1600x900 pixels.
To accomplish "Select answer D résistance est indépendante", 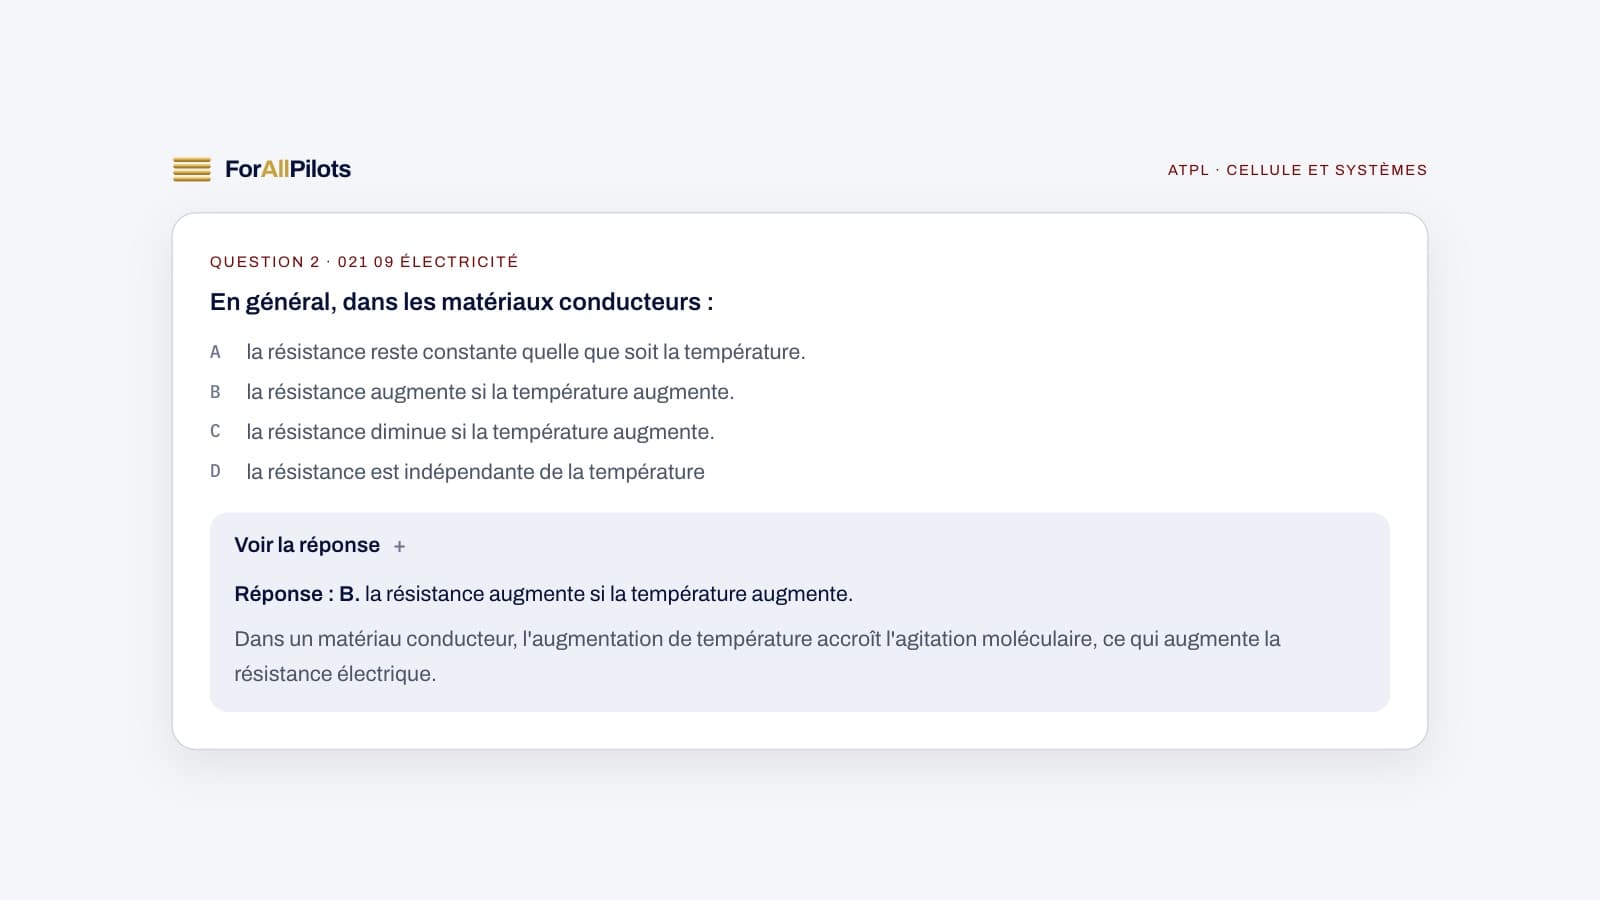I will click(475, 472).
